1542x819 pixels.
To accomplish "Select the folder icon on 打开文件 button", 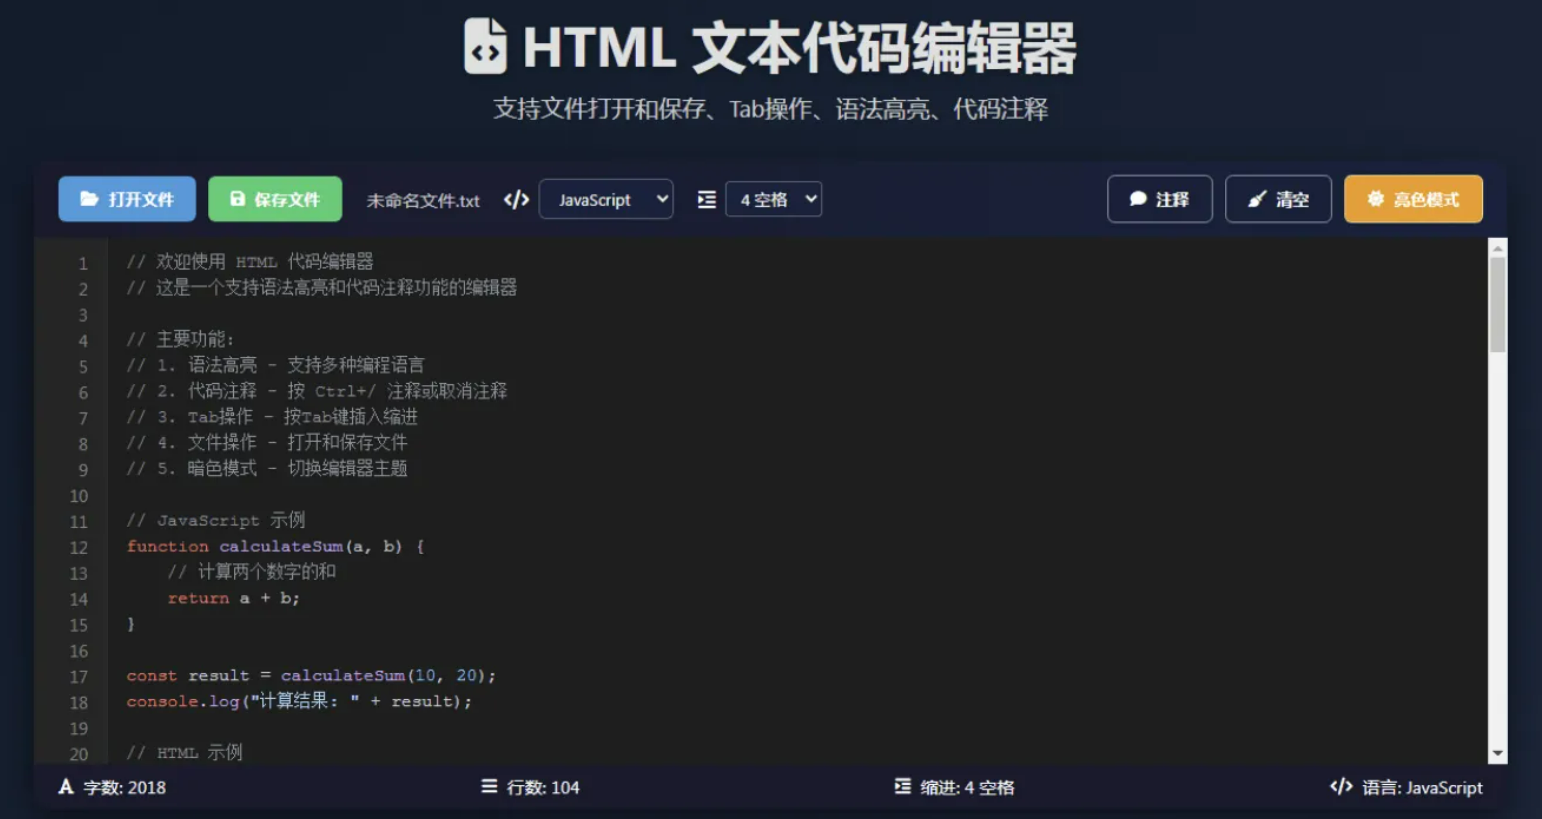I will point(91,199).
